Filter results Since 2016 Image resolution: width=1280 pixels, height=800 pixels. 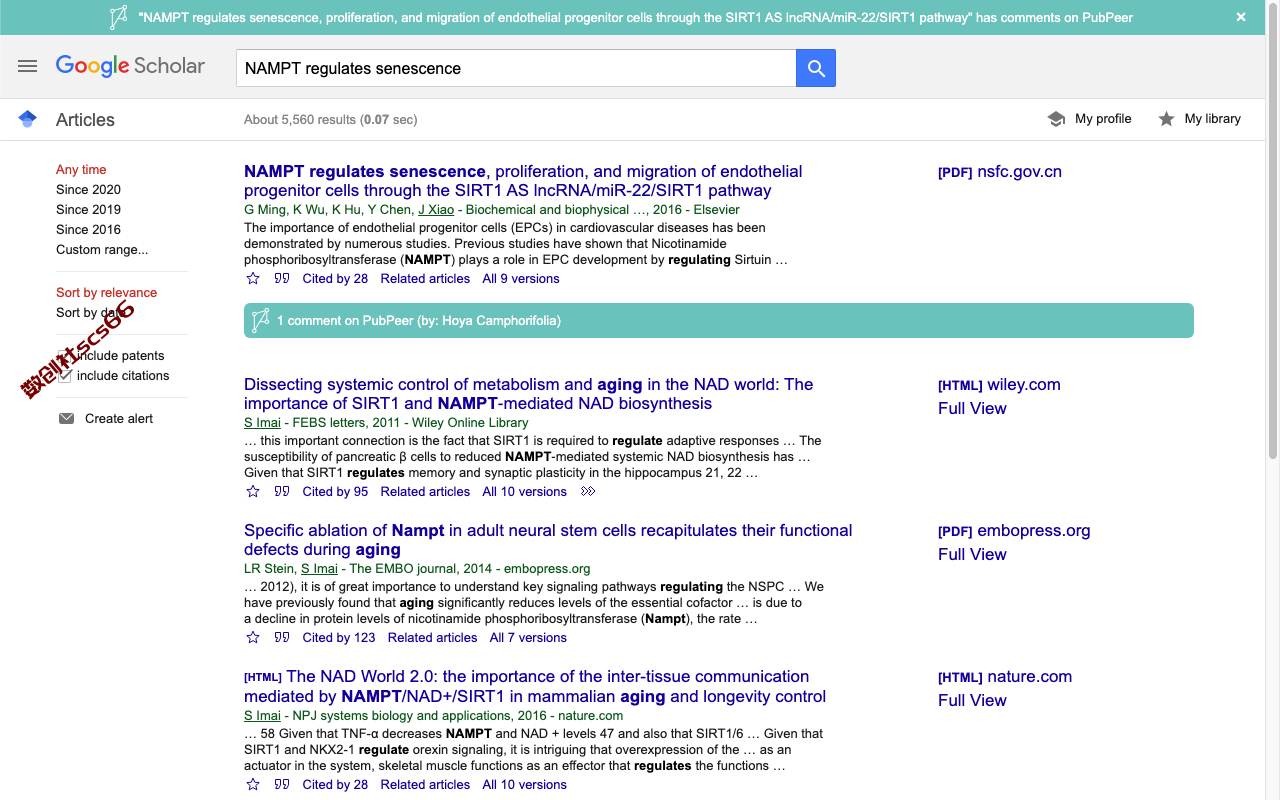pyautogui.click(x=88, y=230)
